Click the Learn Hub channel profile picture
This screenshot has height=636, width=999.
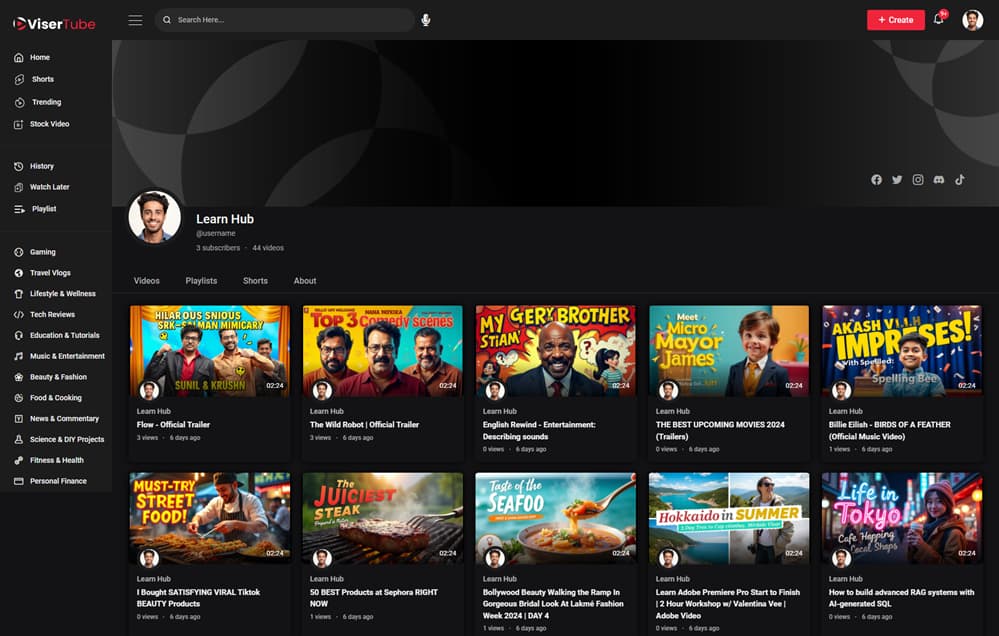(x=154, y=217)
